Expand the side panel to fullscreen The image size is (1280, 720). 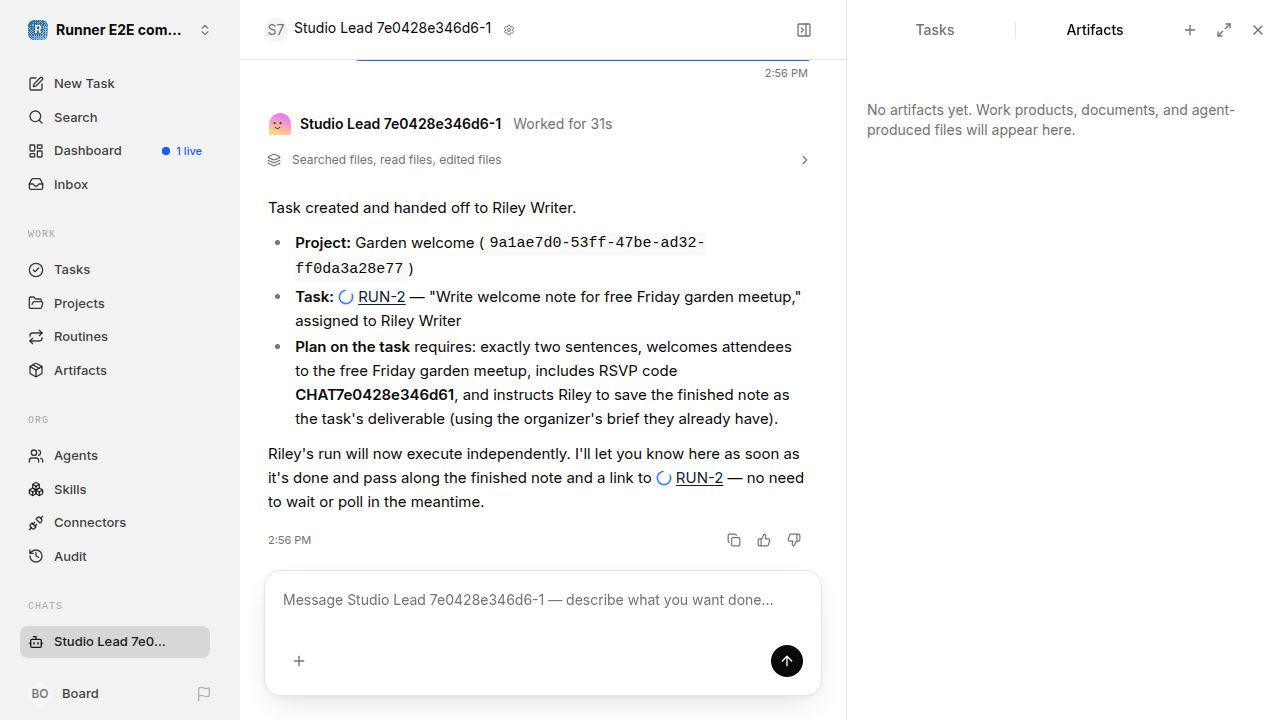[1224, 30]
